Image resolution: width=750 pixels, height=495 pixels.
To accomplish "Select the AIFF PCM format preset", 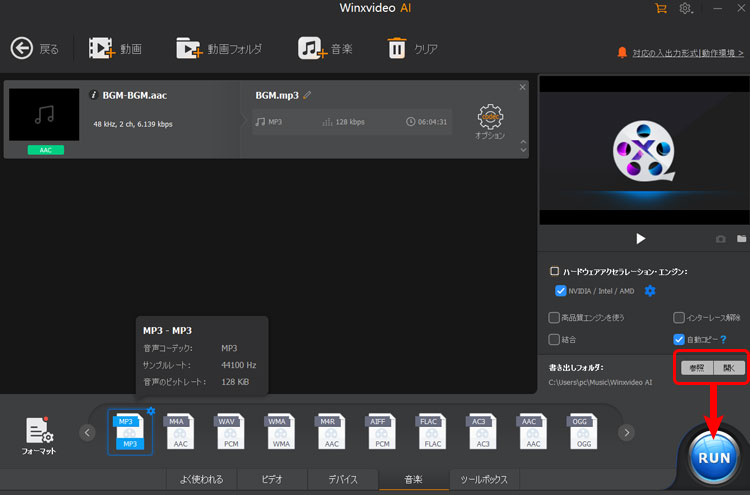I will click(382, 432).
